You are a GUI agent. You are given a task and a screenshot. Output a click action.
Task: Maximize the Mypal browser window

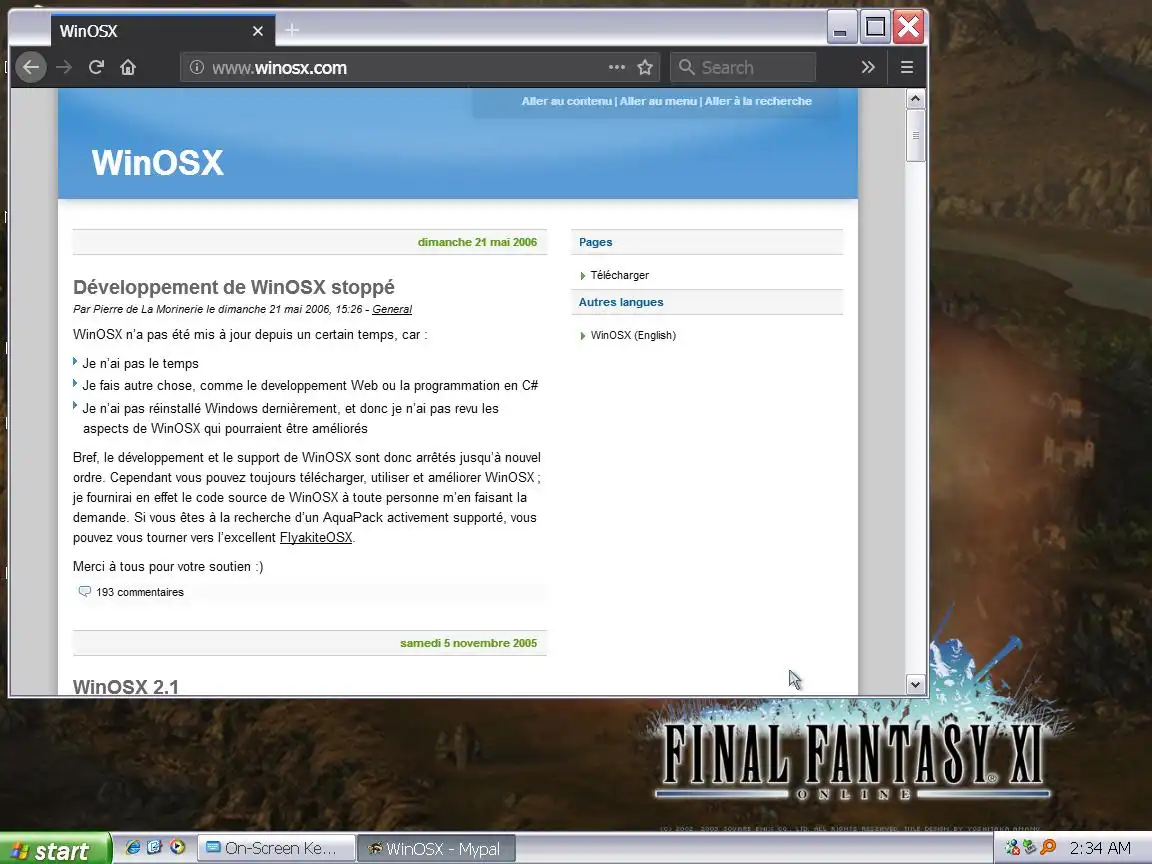875,28
